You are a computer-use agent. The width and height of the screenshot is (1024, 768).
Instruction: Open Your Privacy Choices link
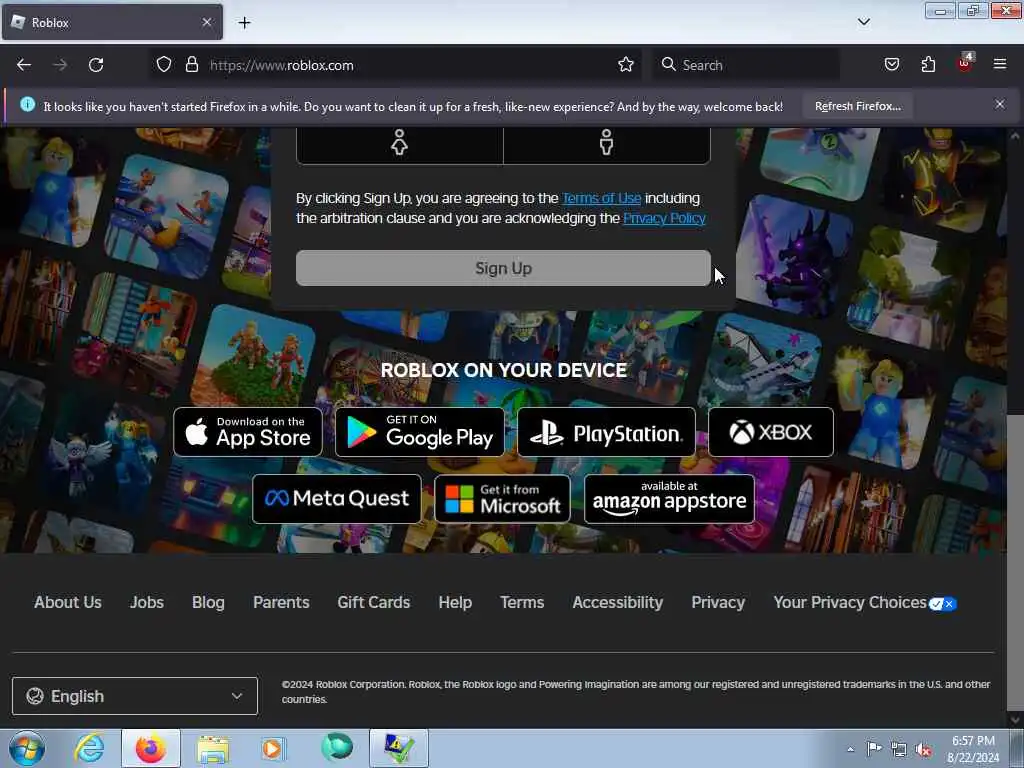[x=865, y=602]
